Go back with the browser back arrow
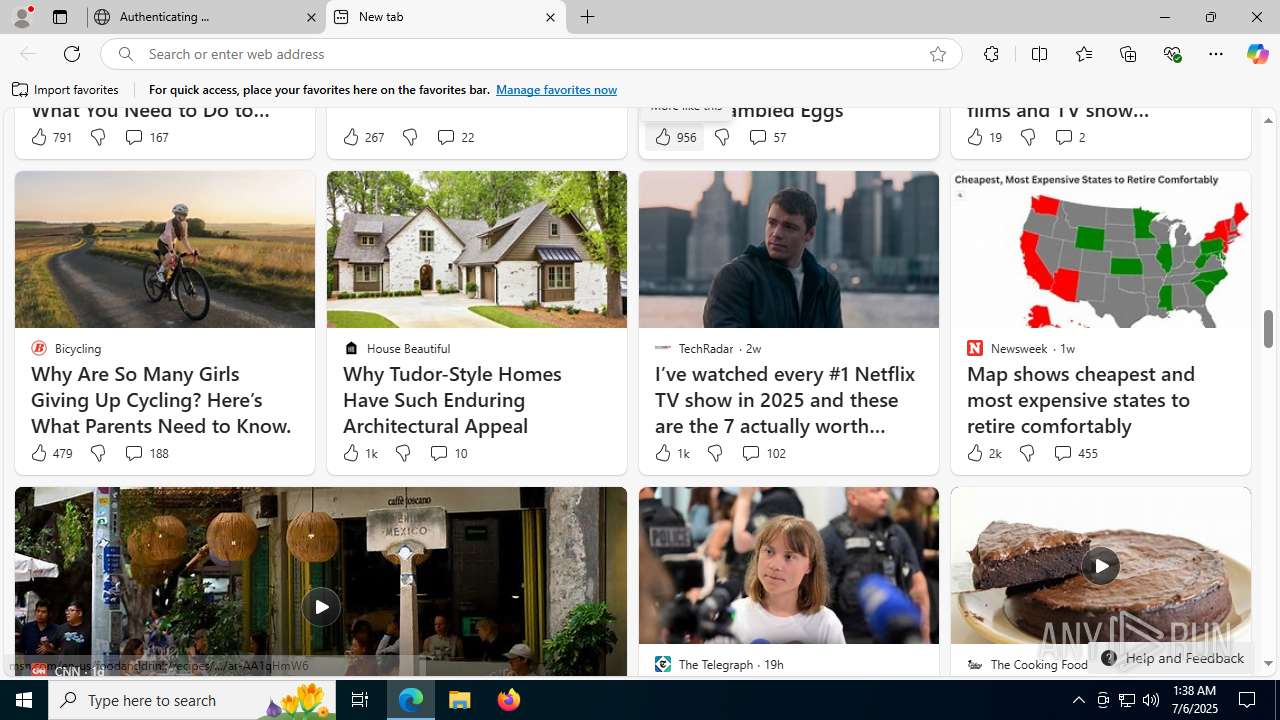The image size is (1280, 720). tap(28, 54)
